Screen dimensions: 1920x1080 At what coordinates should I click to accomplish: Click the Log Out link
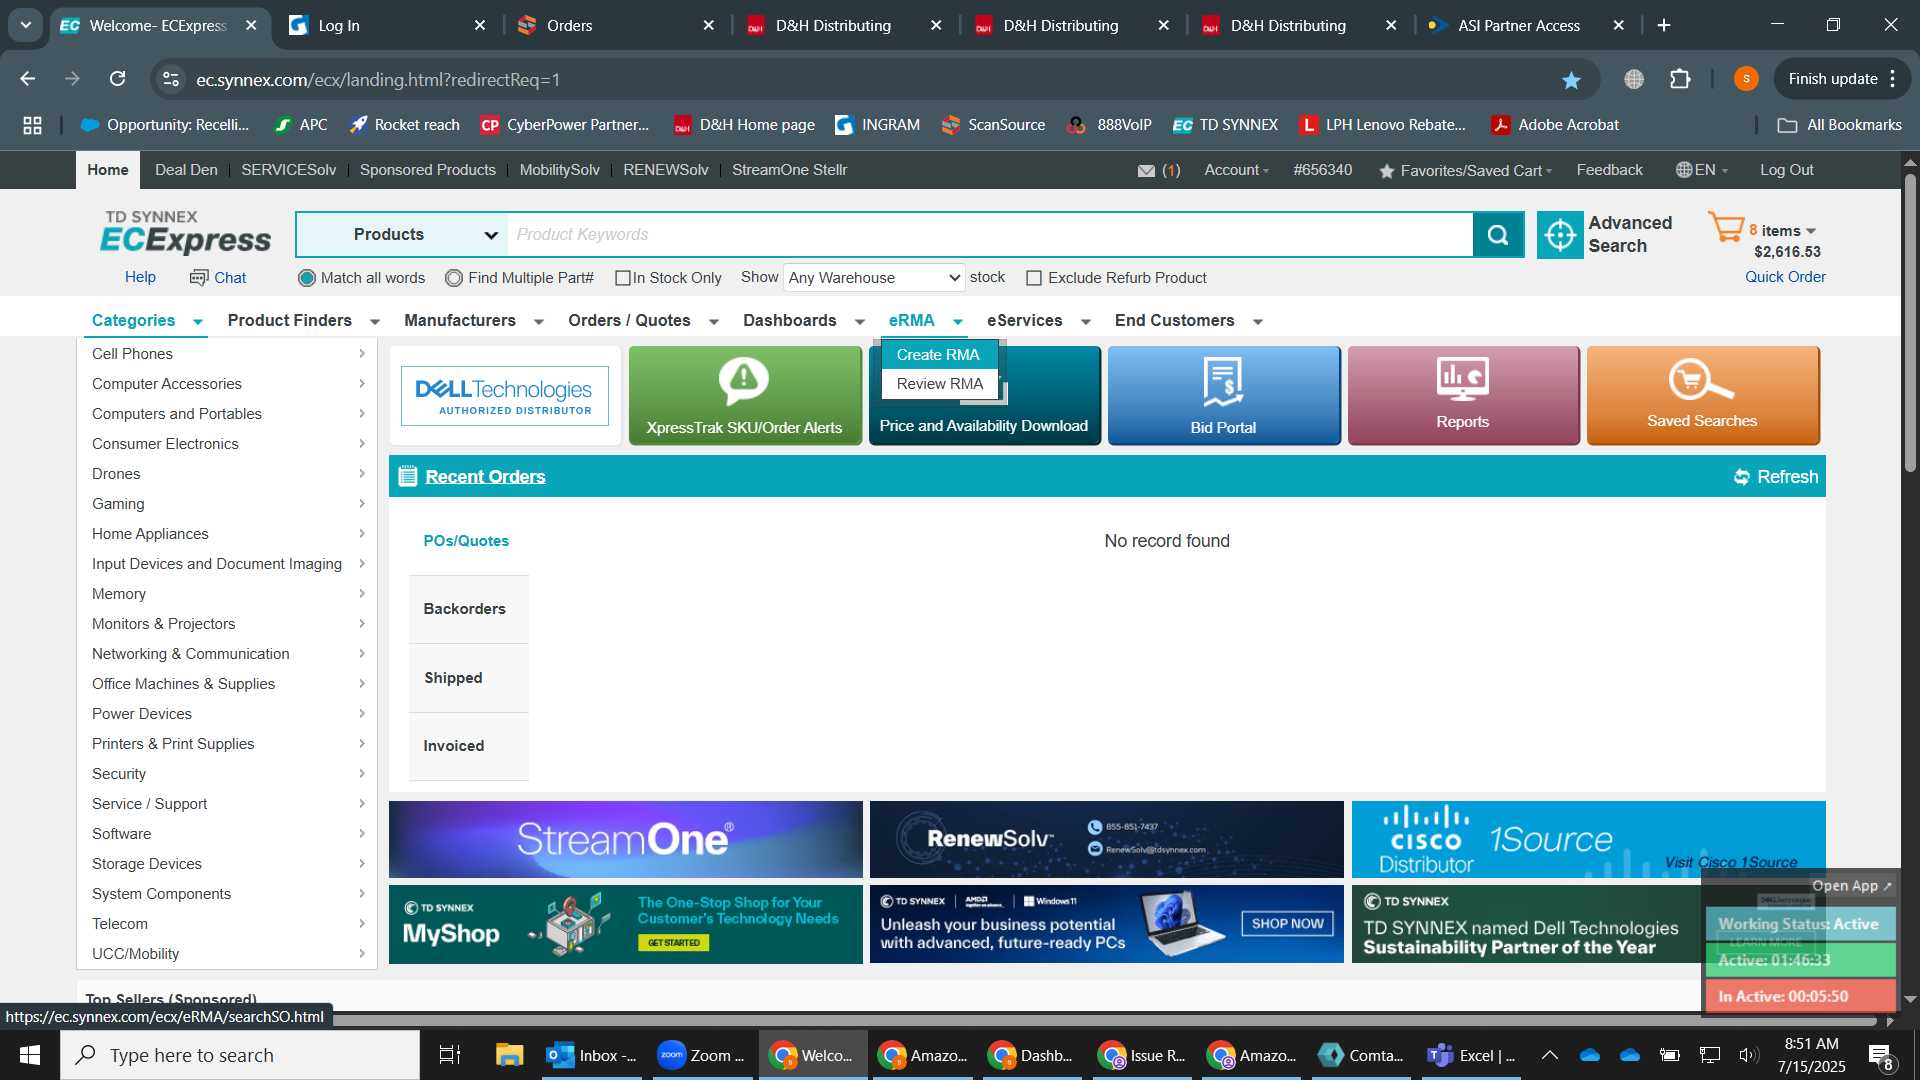tap(1786, 170)
